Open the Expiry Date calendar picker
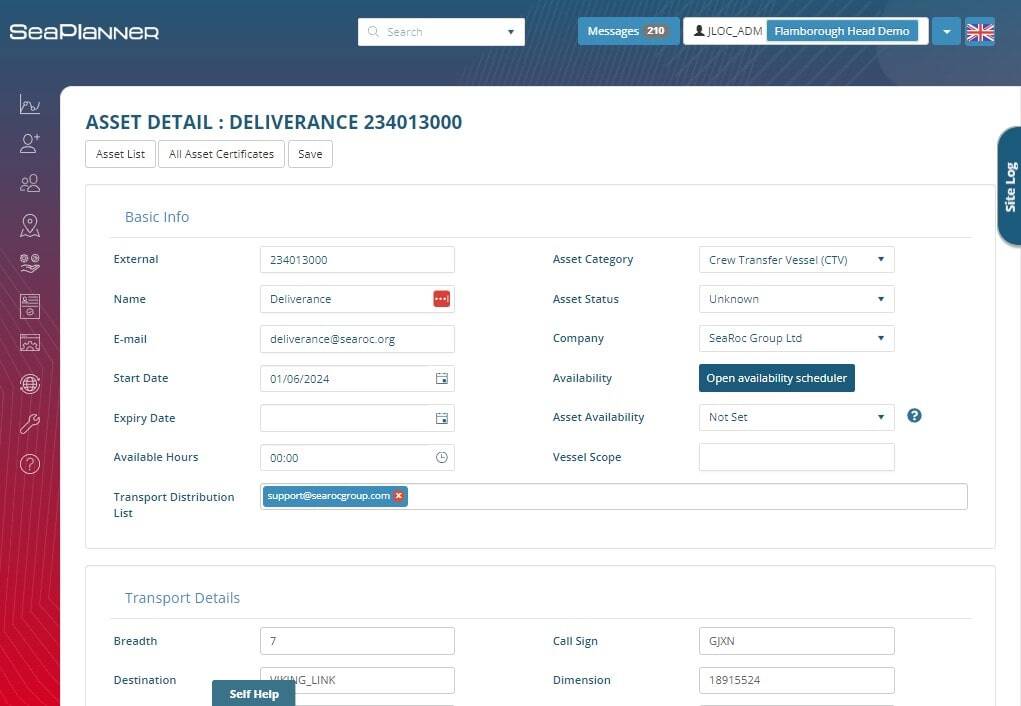Viewport: 1021px width, 706px height. pos(441,418)
